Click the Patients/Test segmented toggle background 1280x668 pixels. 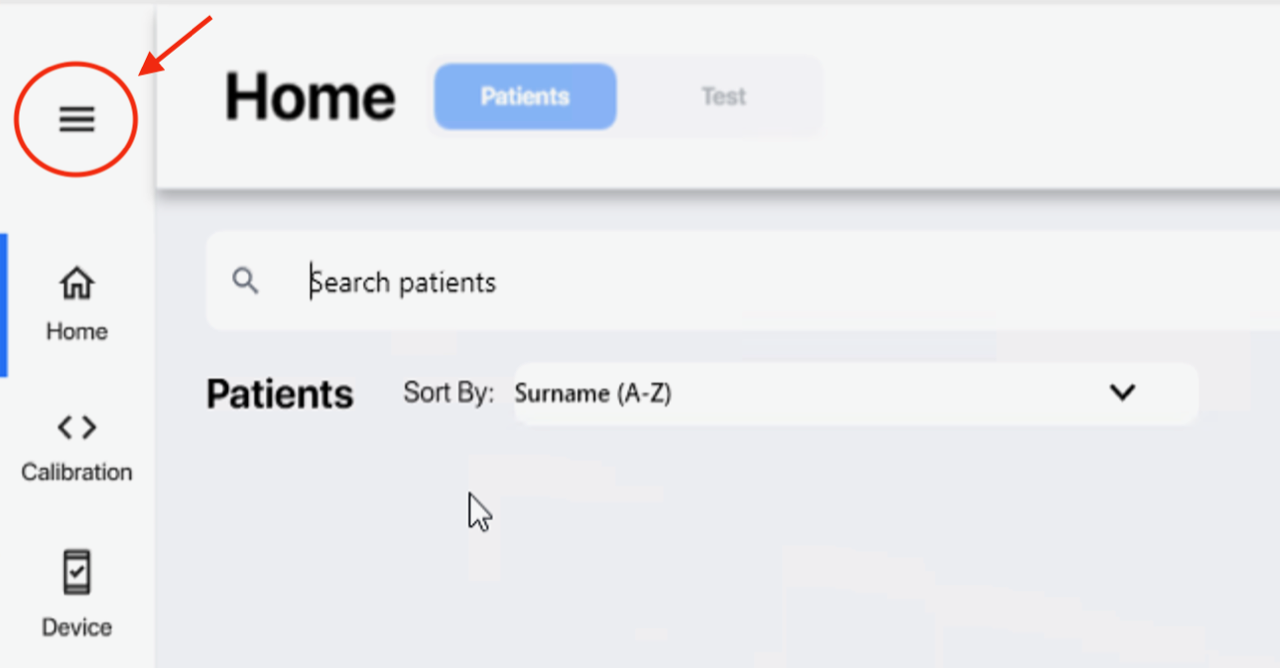coord(623,97)
